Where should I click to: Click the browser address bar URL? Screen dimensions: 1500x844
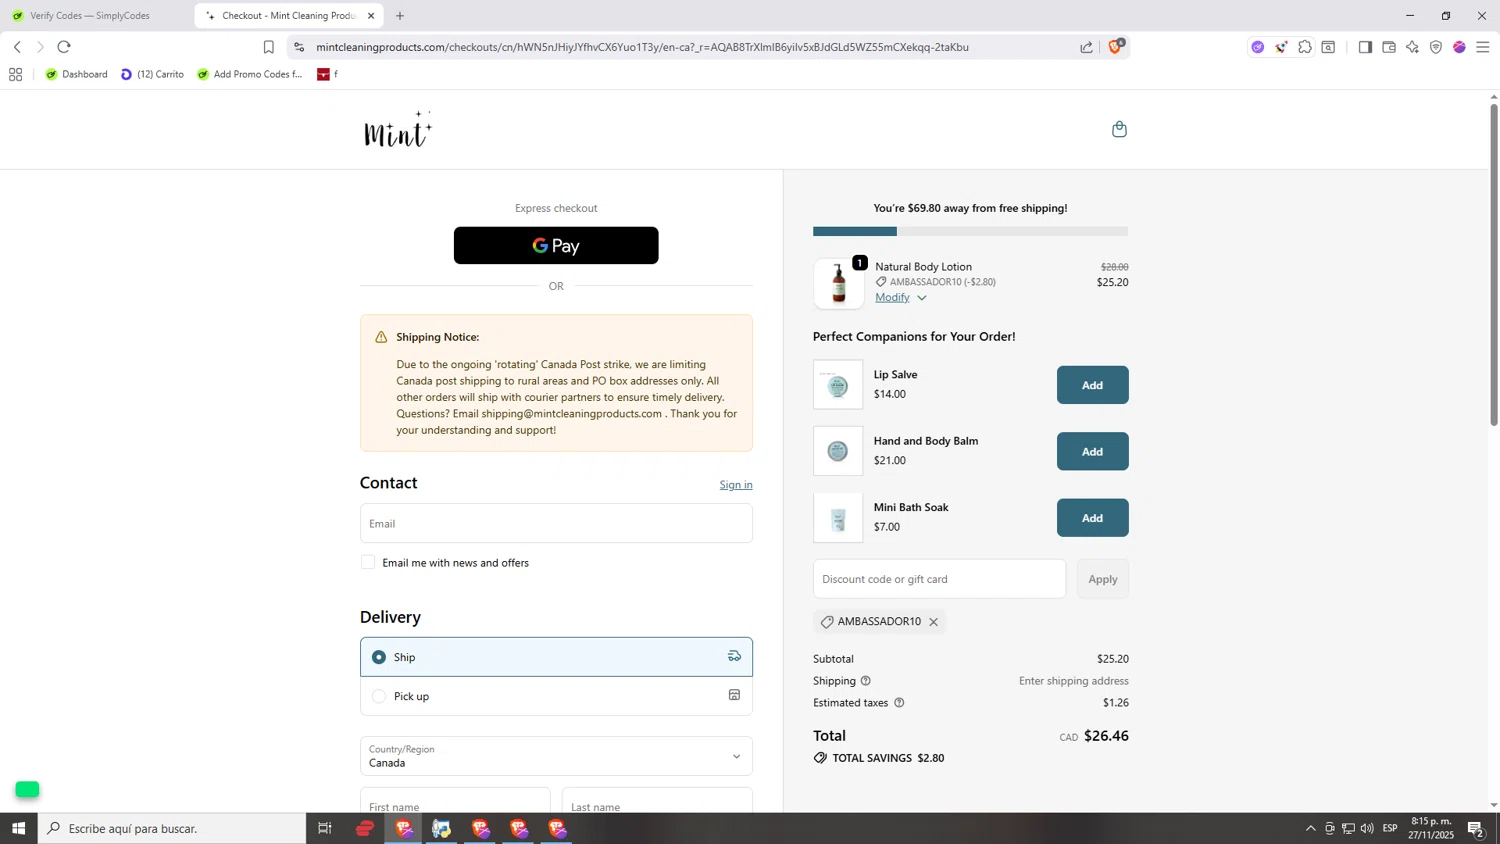pos(642,47)
